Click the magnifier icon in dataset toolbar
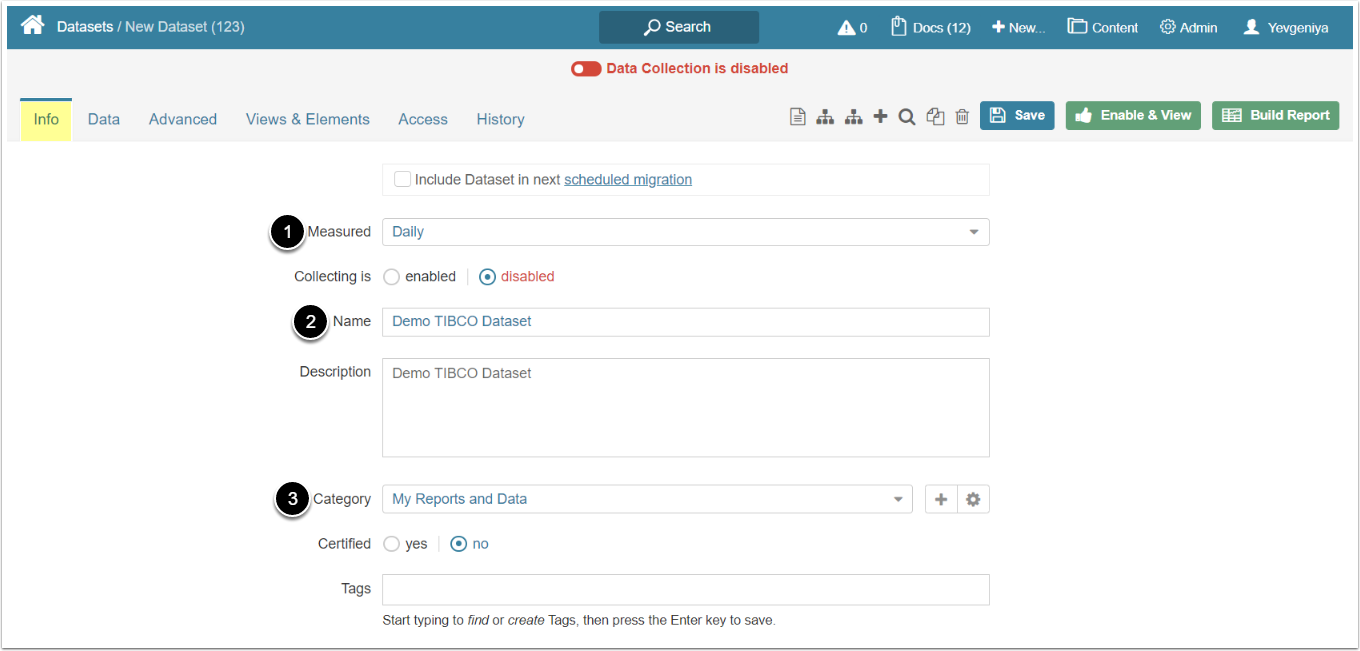Viewport: 1360px width, 651px height. (x=907, y=117)
